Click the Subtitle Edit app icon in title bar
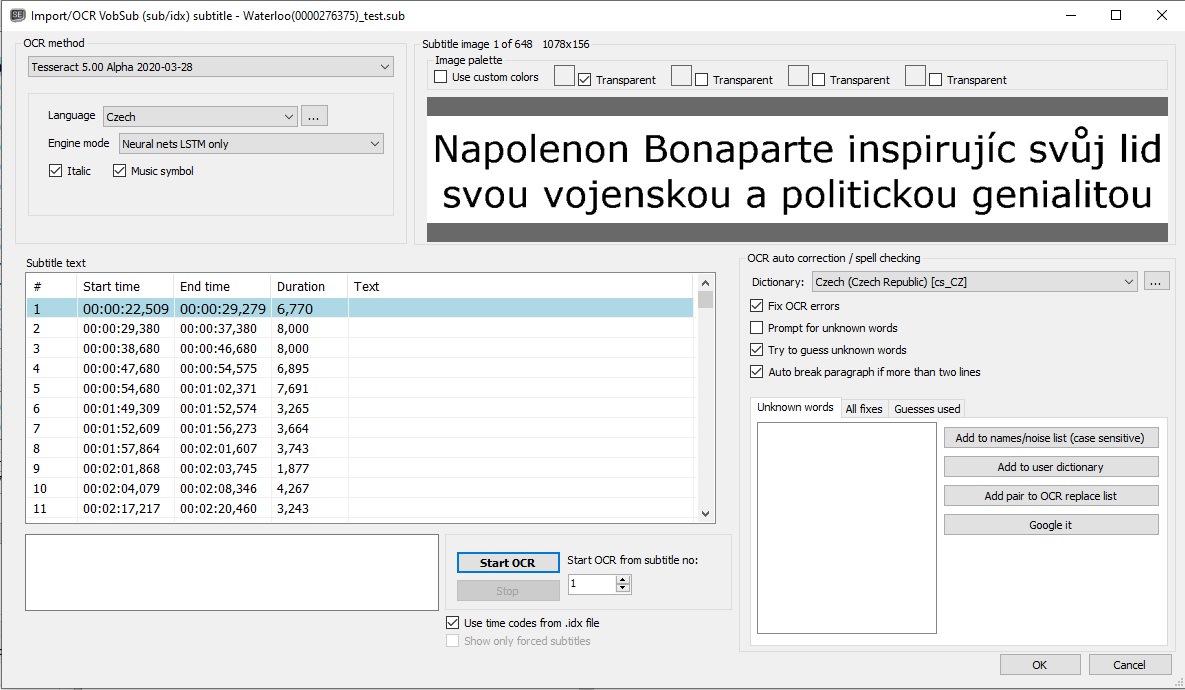 17,15
